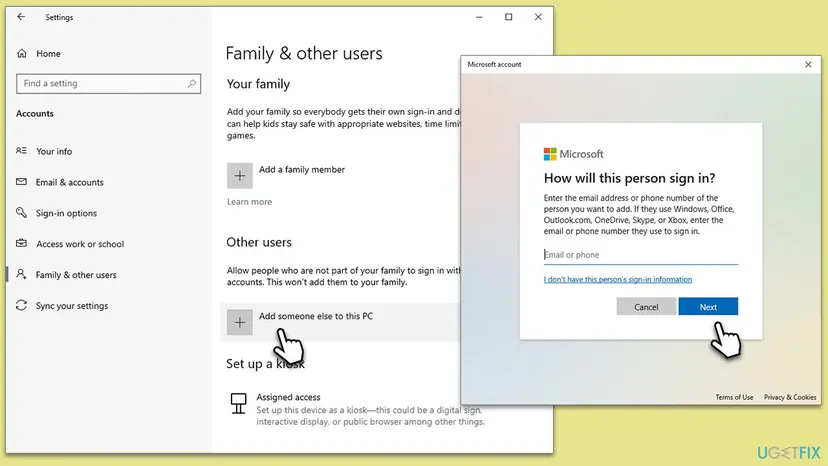
Task: Open Sign-in options page
Action: click(x=67, y=213)
